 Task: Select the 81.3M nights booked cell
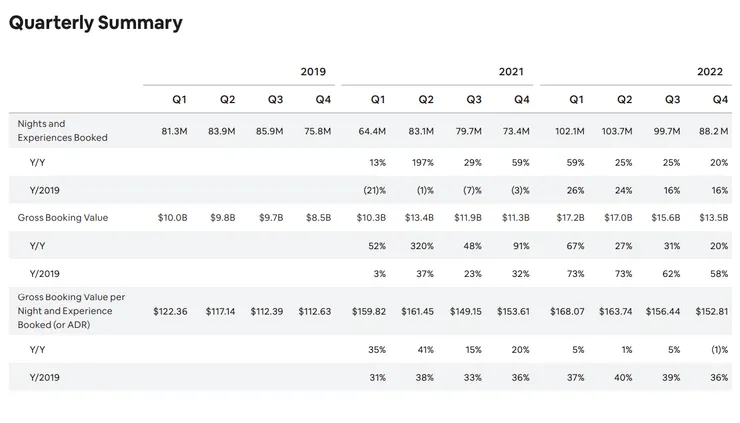[x=175, y=131]
